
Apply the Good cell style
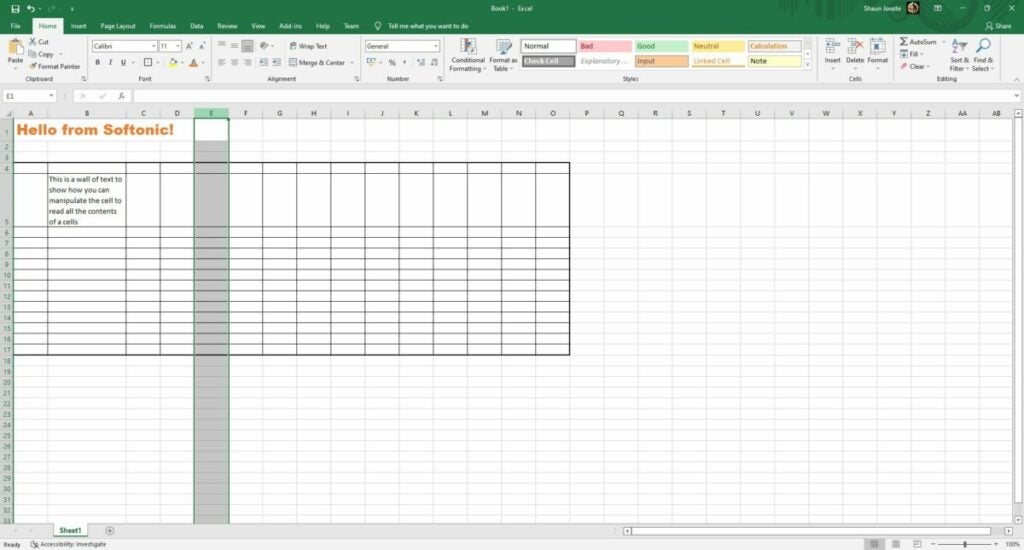pyautogui.click(x=661, y=46)
